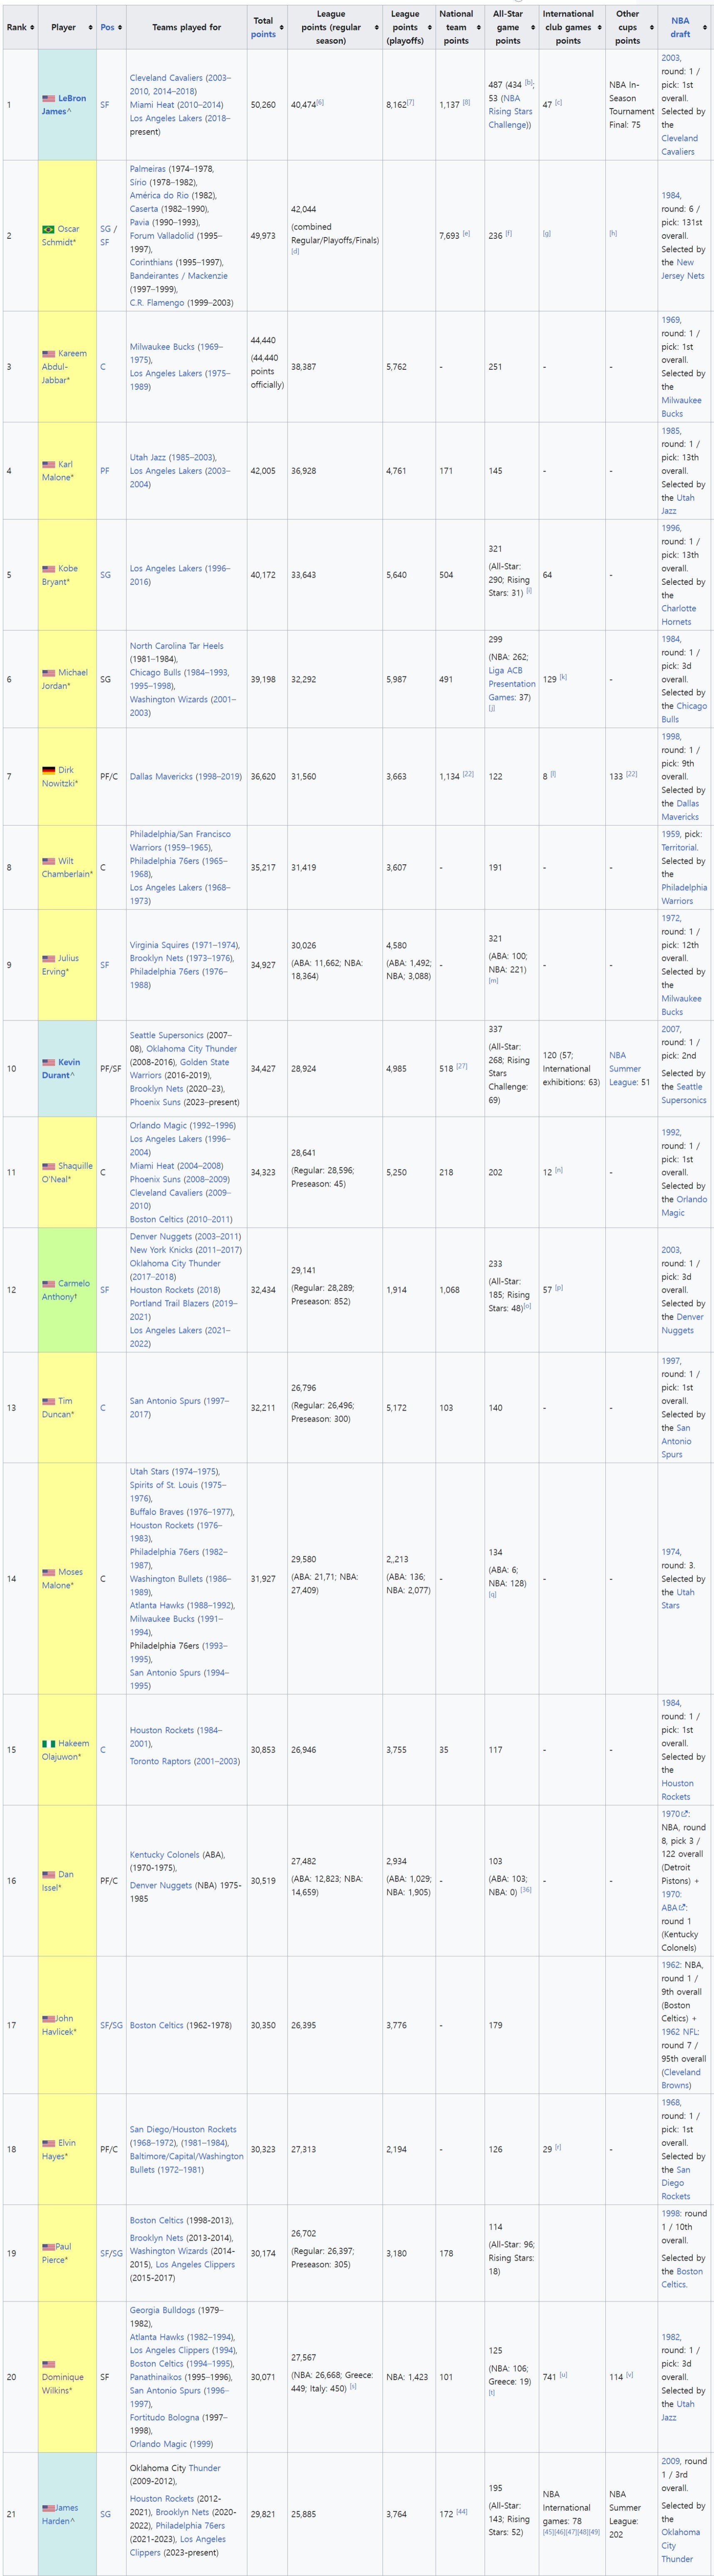
Task: Open the LeBron James player link
Action: click(64, 105)
